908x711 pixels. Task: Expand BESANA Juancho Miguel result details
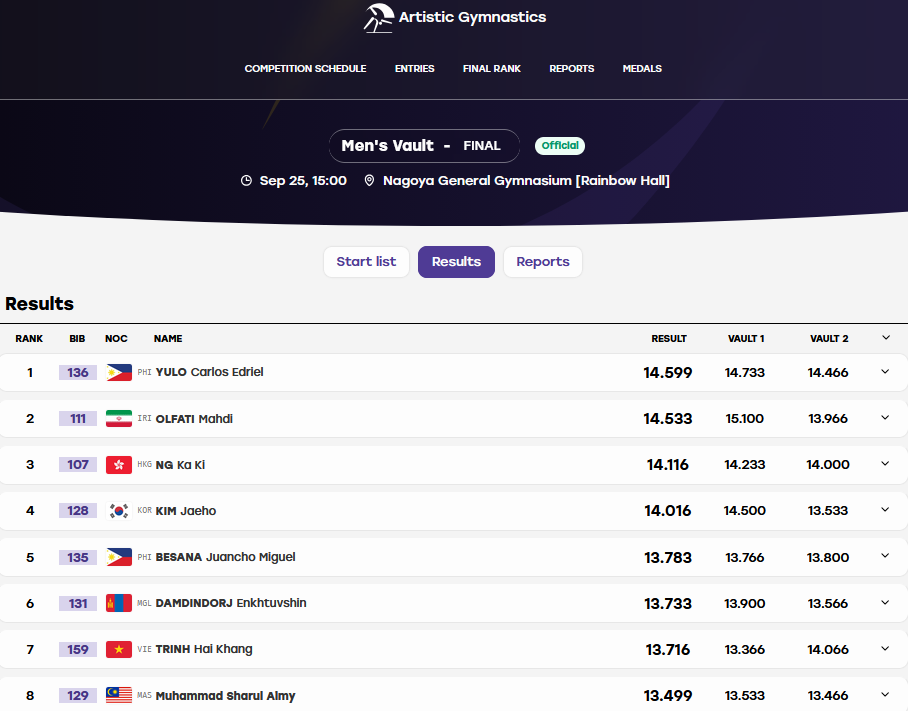(885, 556)
